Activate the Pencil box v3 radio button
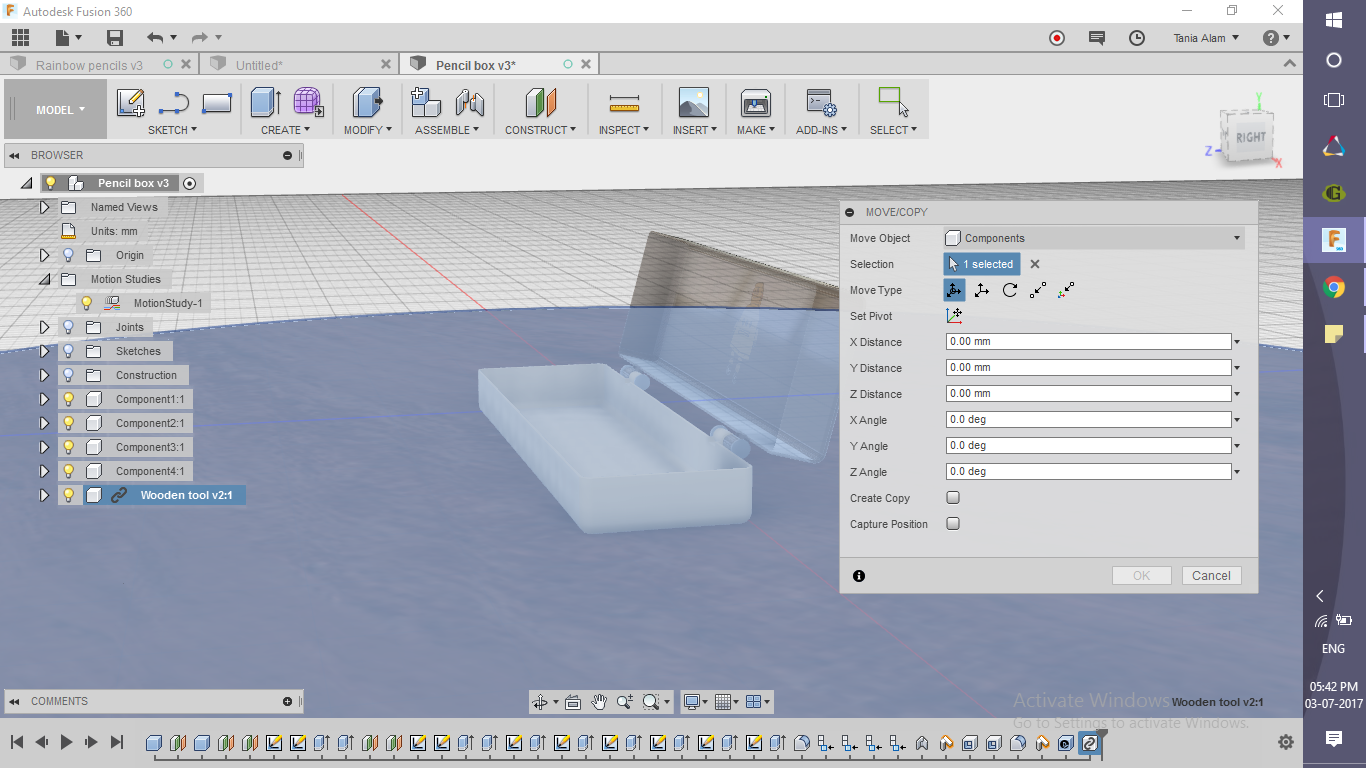 click(189, 183)
